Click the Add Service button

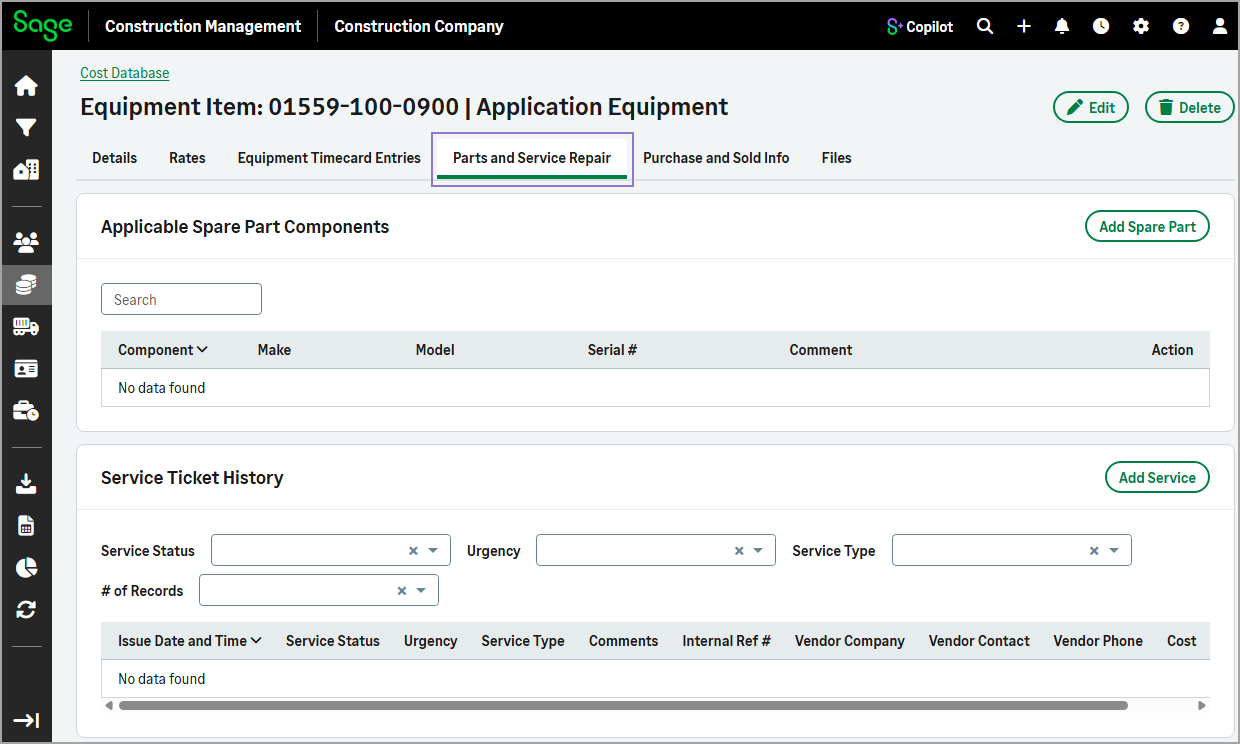tap(1157, 478)
